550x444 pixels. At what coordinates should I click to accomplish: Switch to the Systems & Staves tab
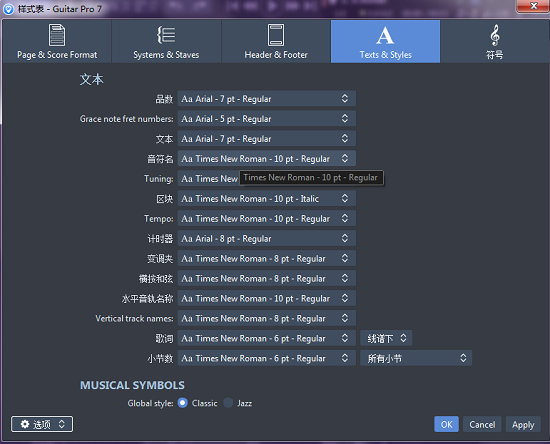[166, 41]
